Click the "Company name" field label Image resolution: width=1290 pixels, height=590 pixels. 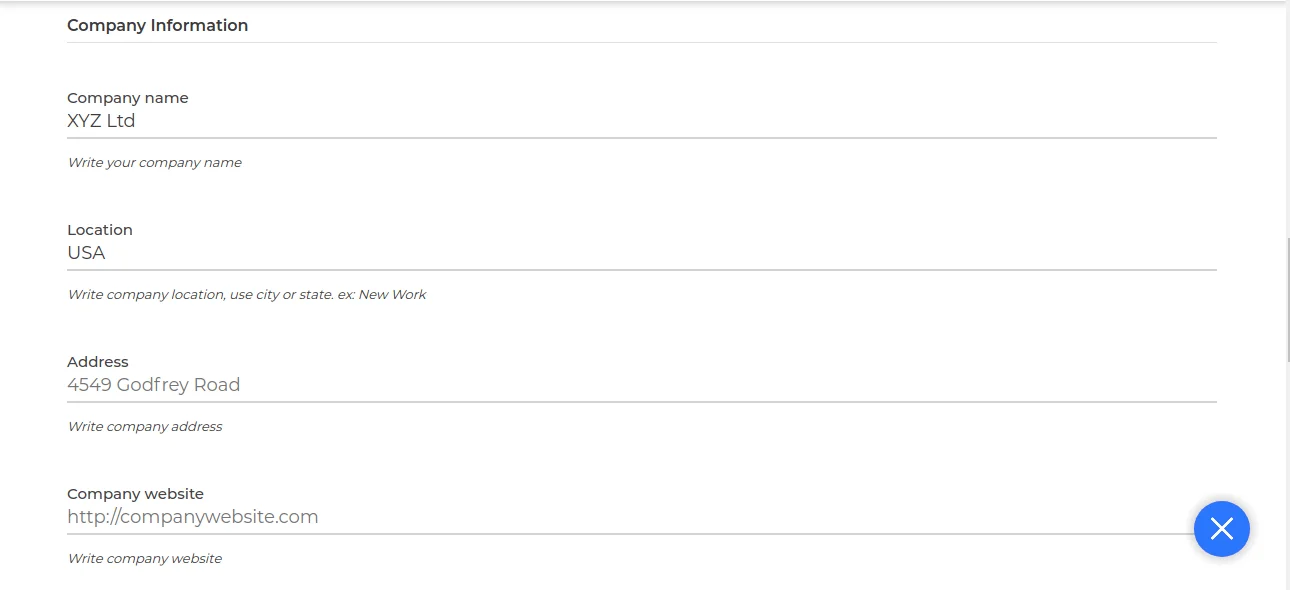coord(127,98)
